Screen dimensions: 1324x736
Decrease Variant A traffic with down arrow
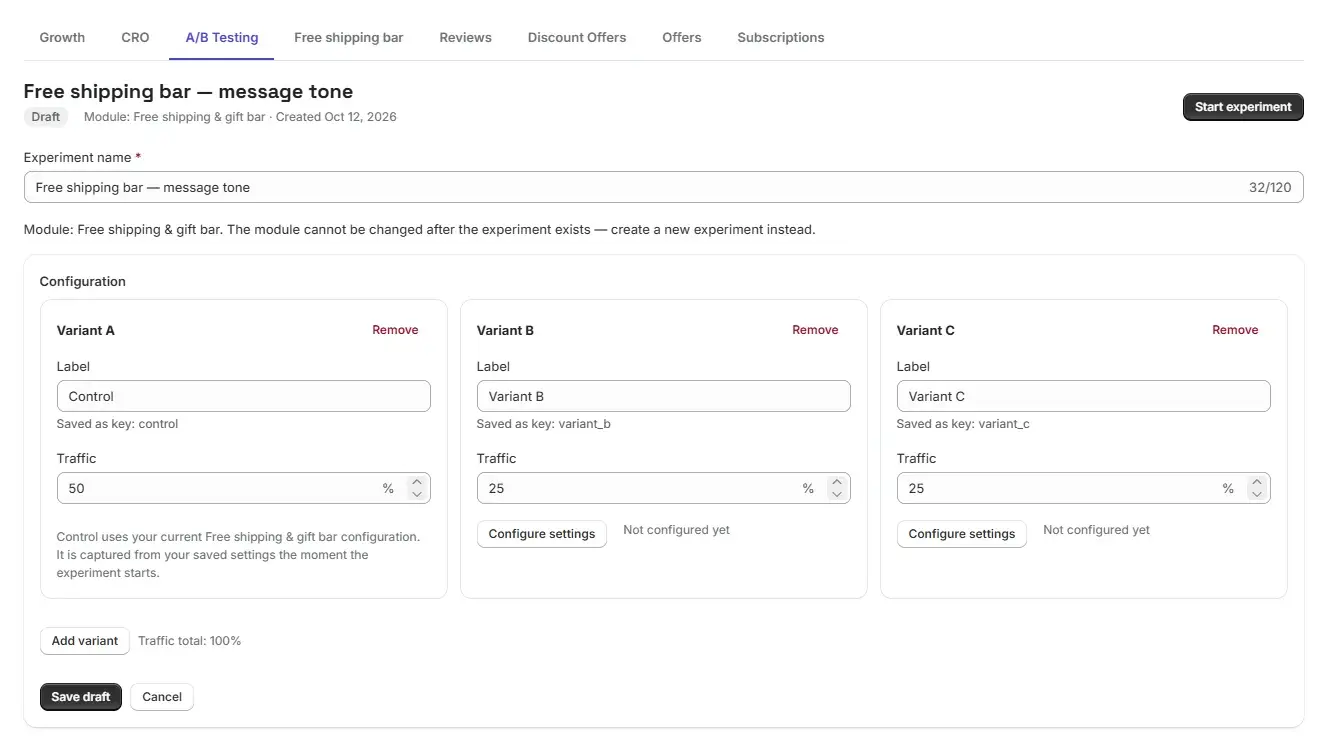click(x=417, y=495)
